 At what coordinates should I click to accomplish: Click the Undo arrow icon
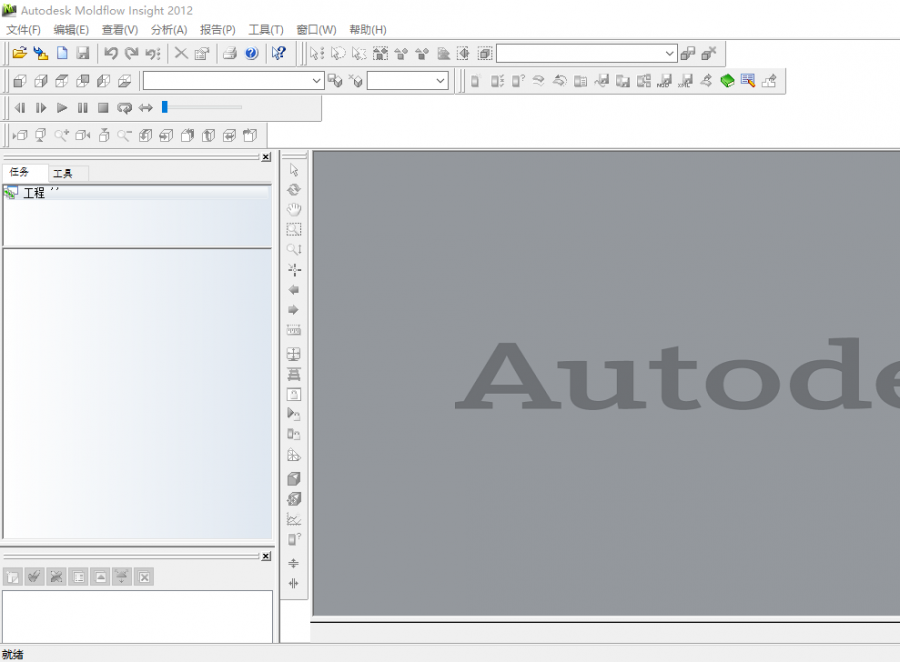[111, 54]
